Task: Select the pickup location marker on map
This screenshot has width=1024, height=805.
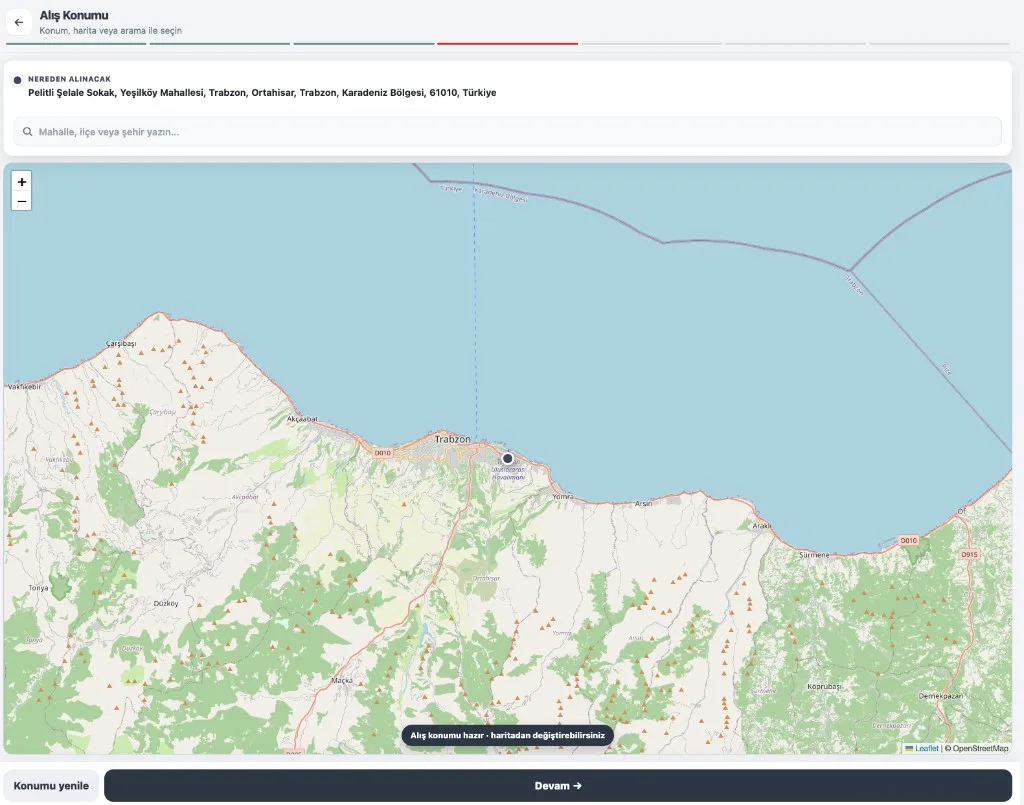Action: click(507, 458)
